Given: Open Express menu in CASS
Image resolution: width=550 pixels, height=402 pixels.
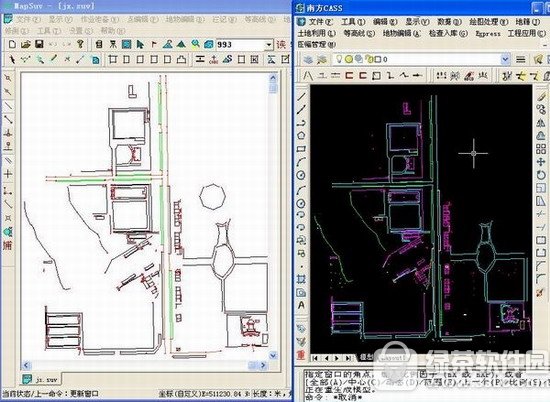Looking at the screenshot, I should (x=488, y=34).
